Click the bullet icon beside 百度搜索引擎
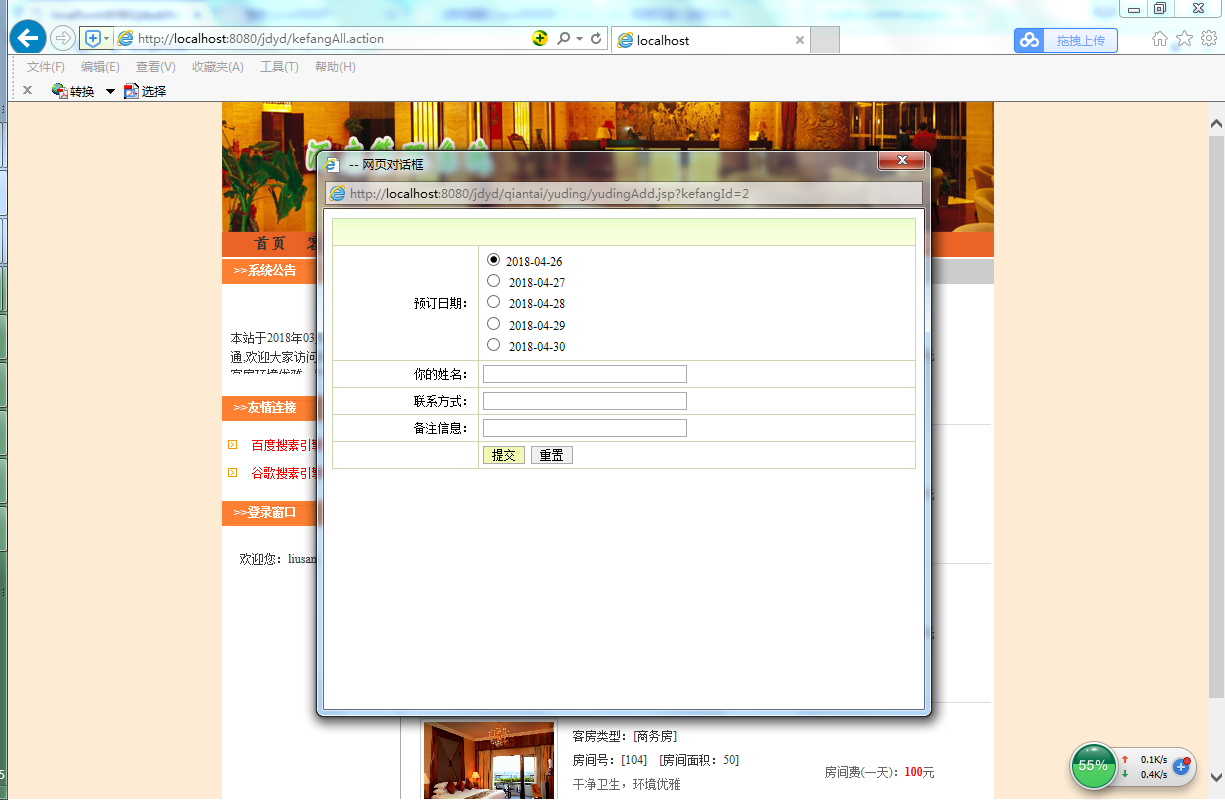This screenshot has width=1225, height=800. (x=233, y=445)
